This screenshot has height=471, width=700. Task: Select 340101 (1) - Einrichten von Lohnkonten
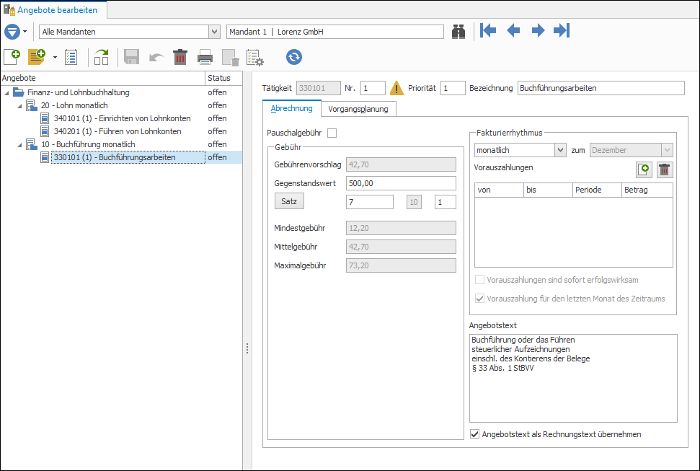coord(122,118)
